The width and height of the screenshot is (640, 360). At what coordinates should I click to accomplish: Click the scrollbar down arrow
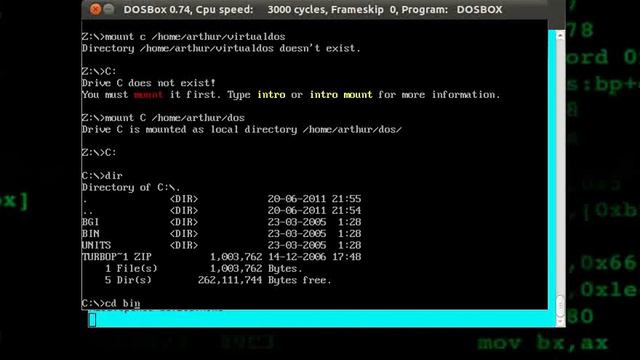560,322
